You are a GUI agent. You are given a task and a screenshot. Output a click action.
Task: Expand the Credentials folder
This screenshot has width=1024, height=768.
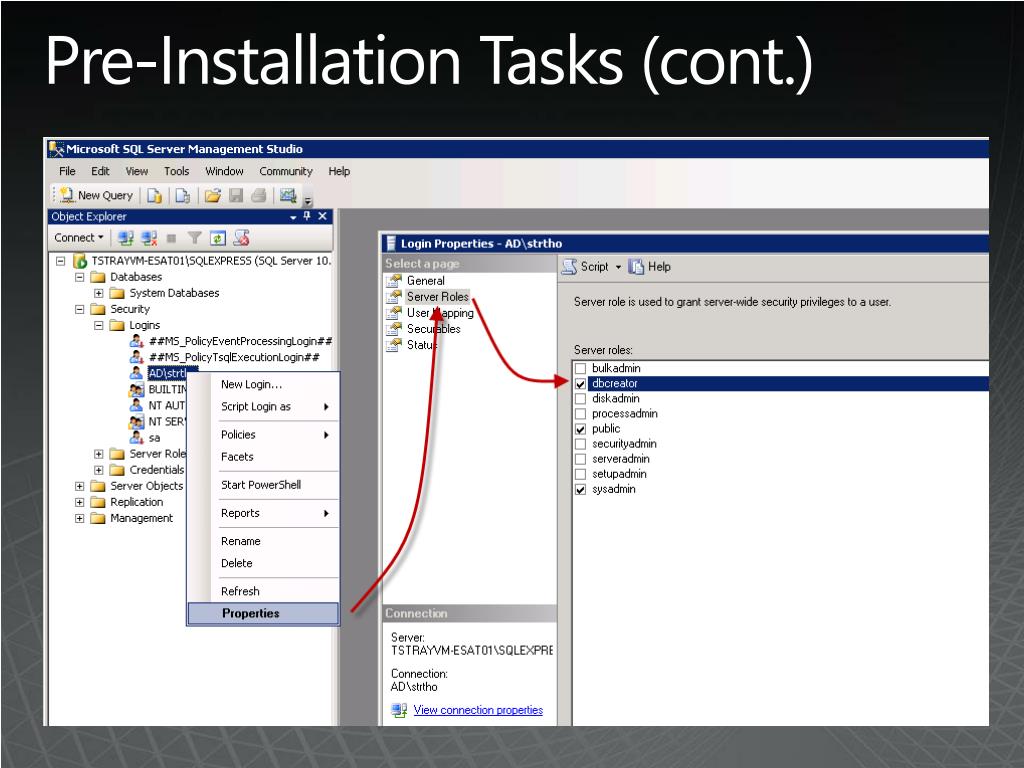pyautogui.click(x=99, y=470)
